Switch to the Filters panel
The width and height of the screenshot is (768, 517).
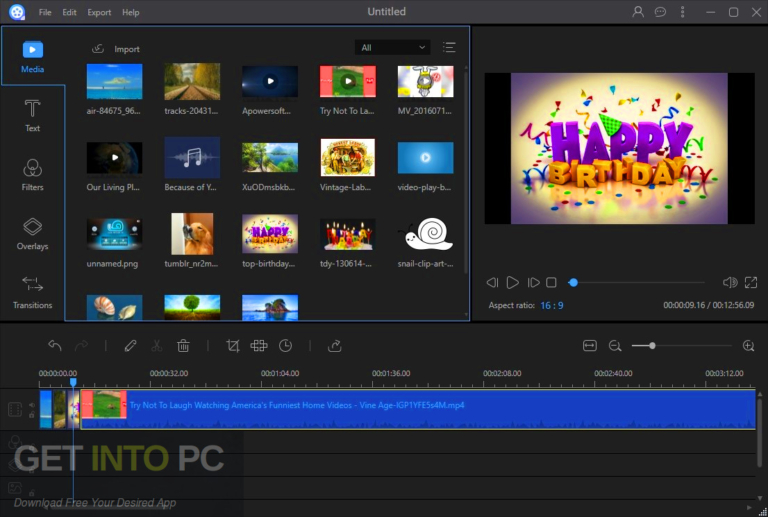click(x=32, y=175)
